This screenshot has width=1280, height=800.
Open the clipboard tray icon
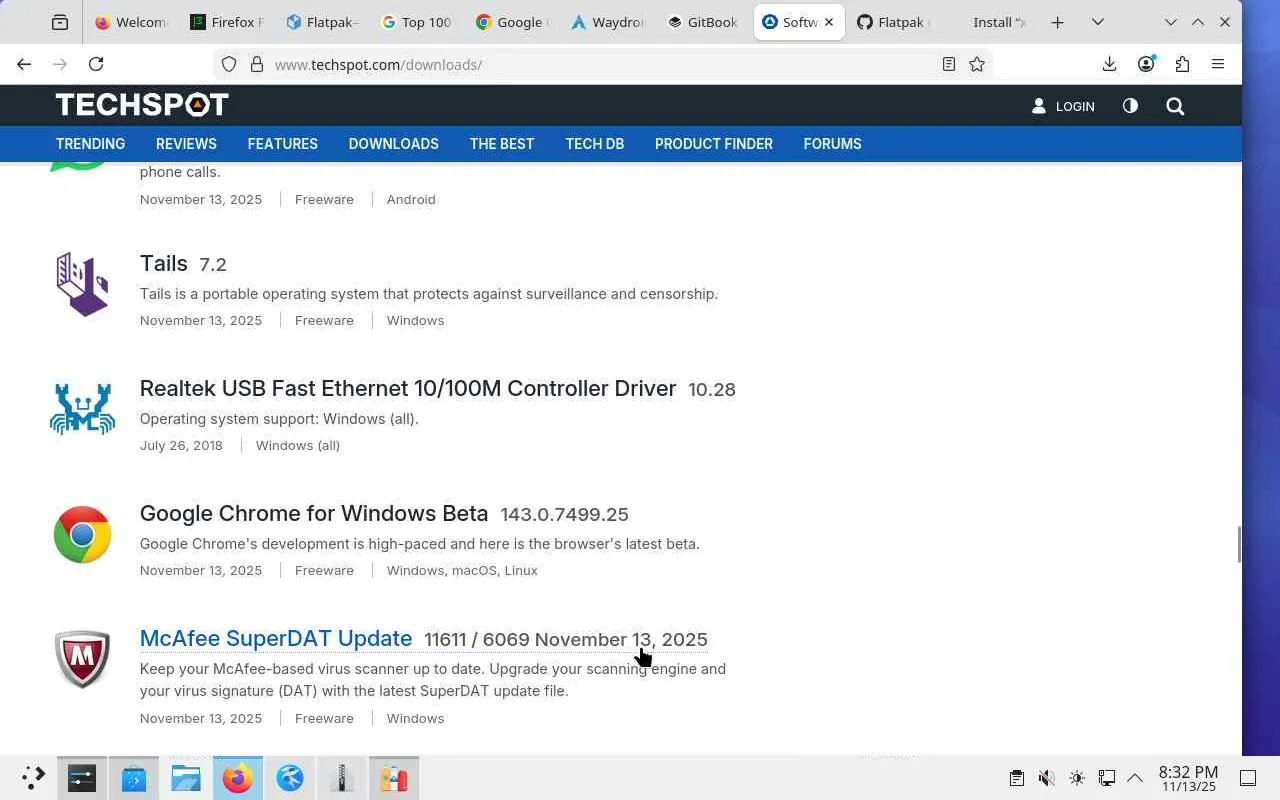pyautogui.click(x=1016, y=778)
